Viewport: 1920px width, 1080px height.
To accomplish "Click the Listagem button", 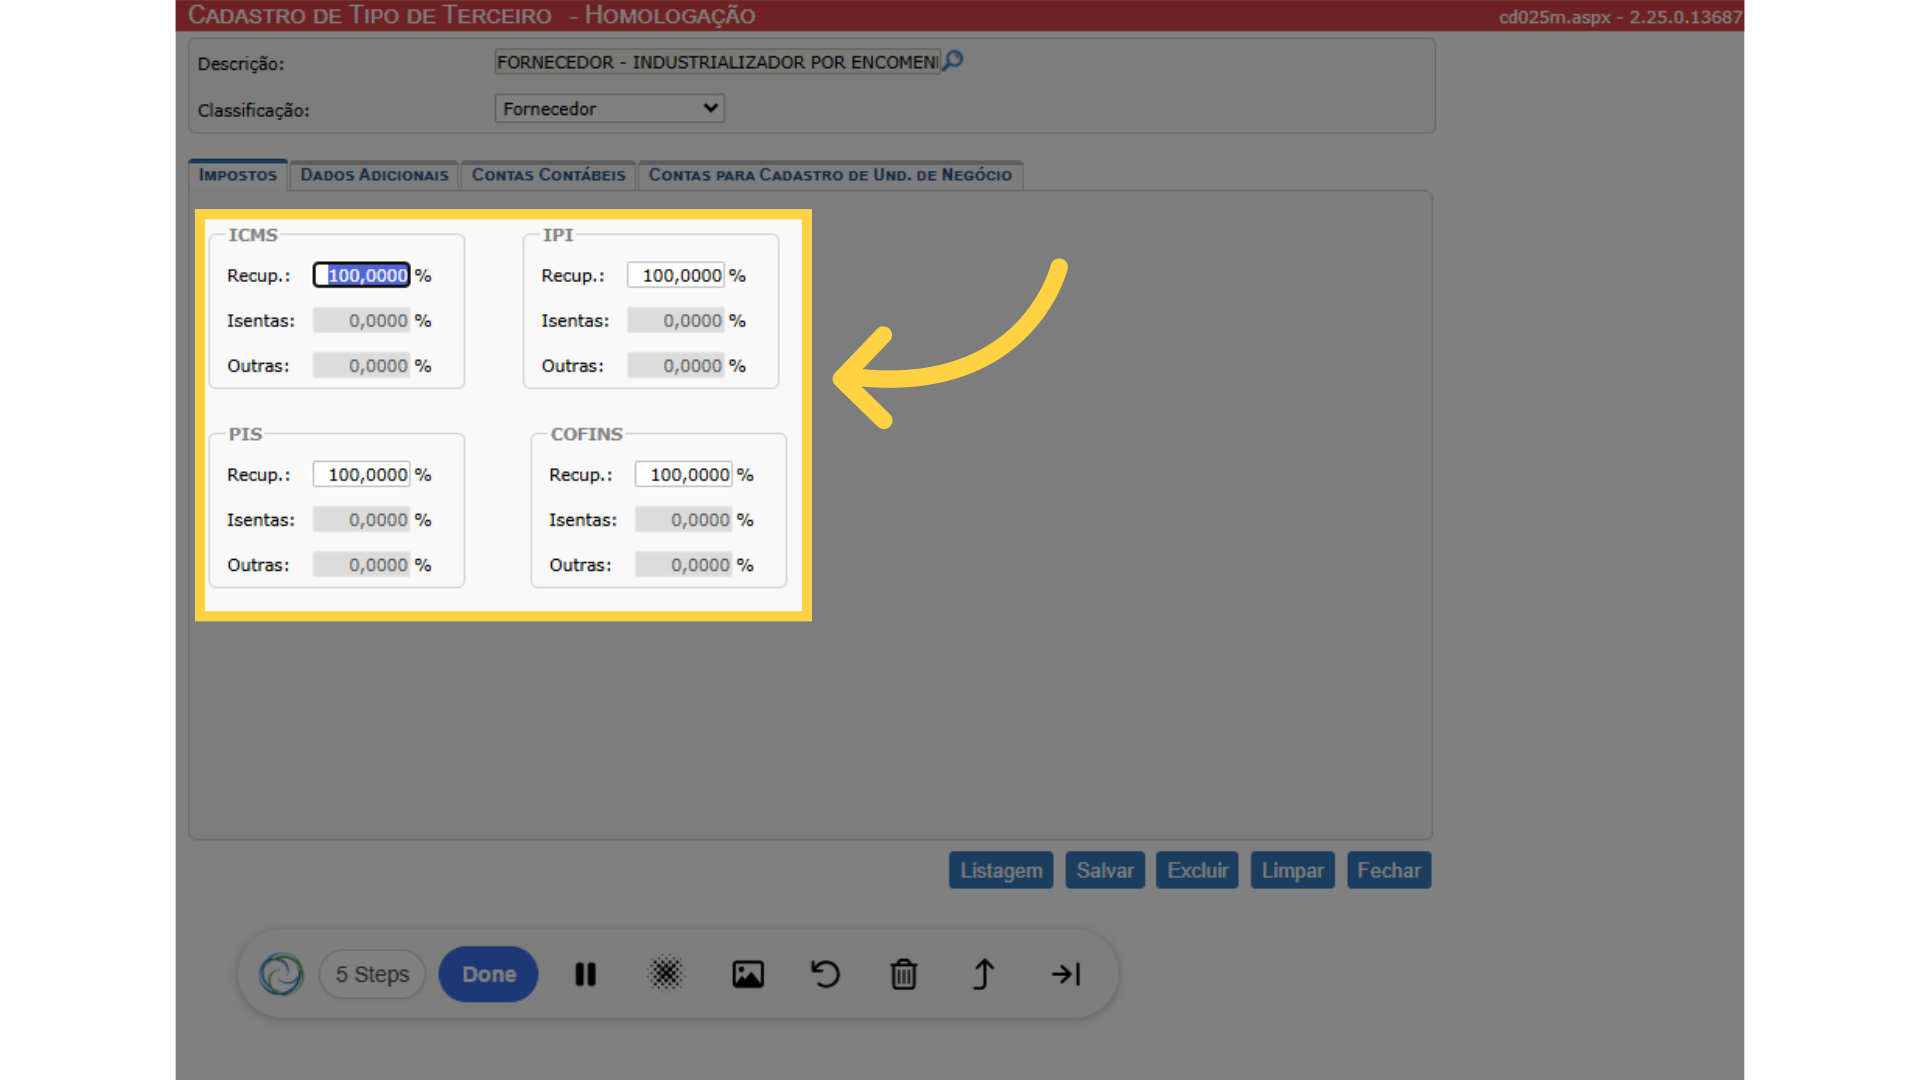I will coord(1001,870).
